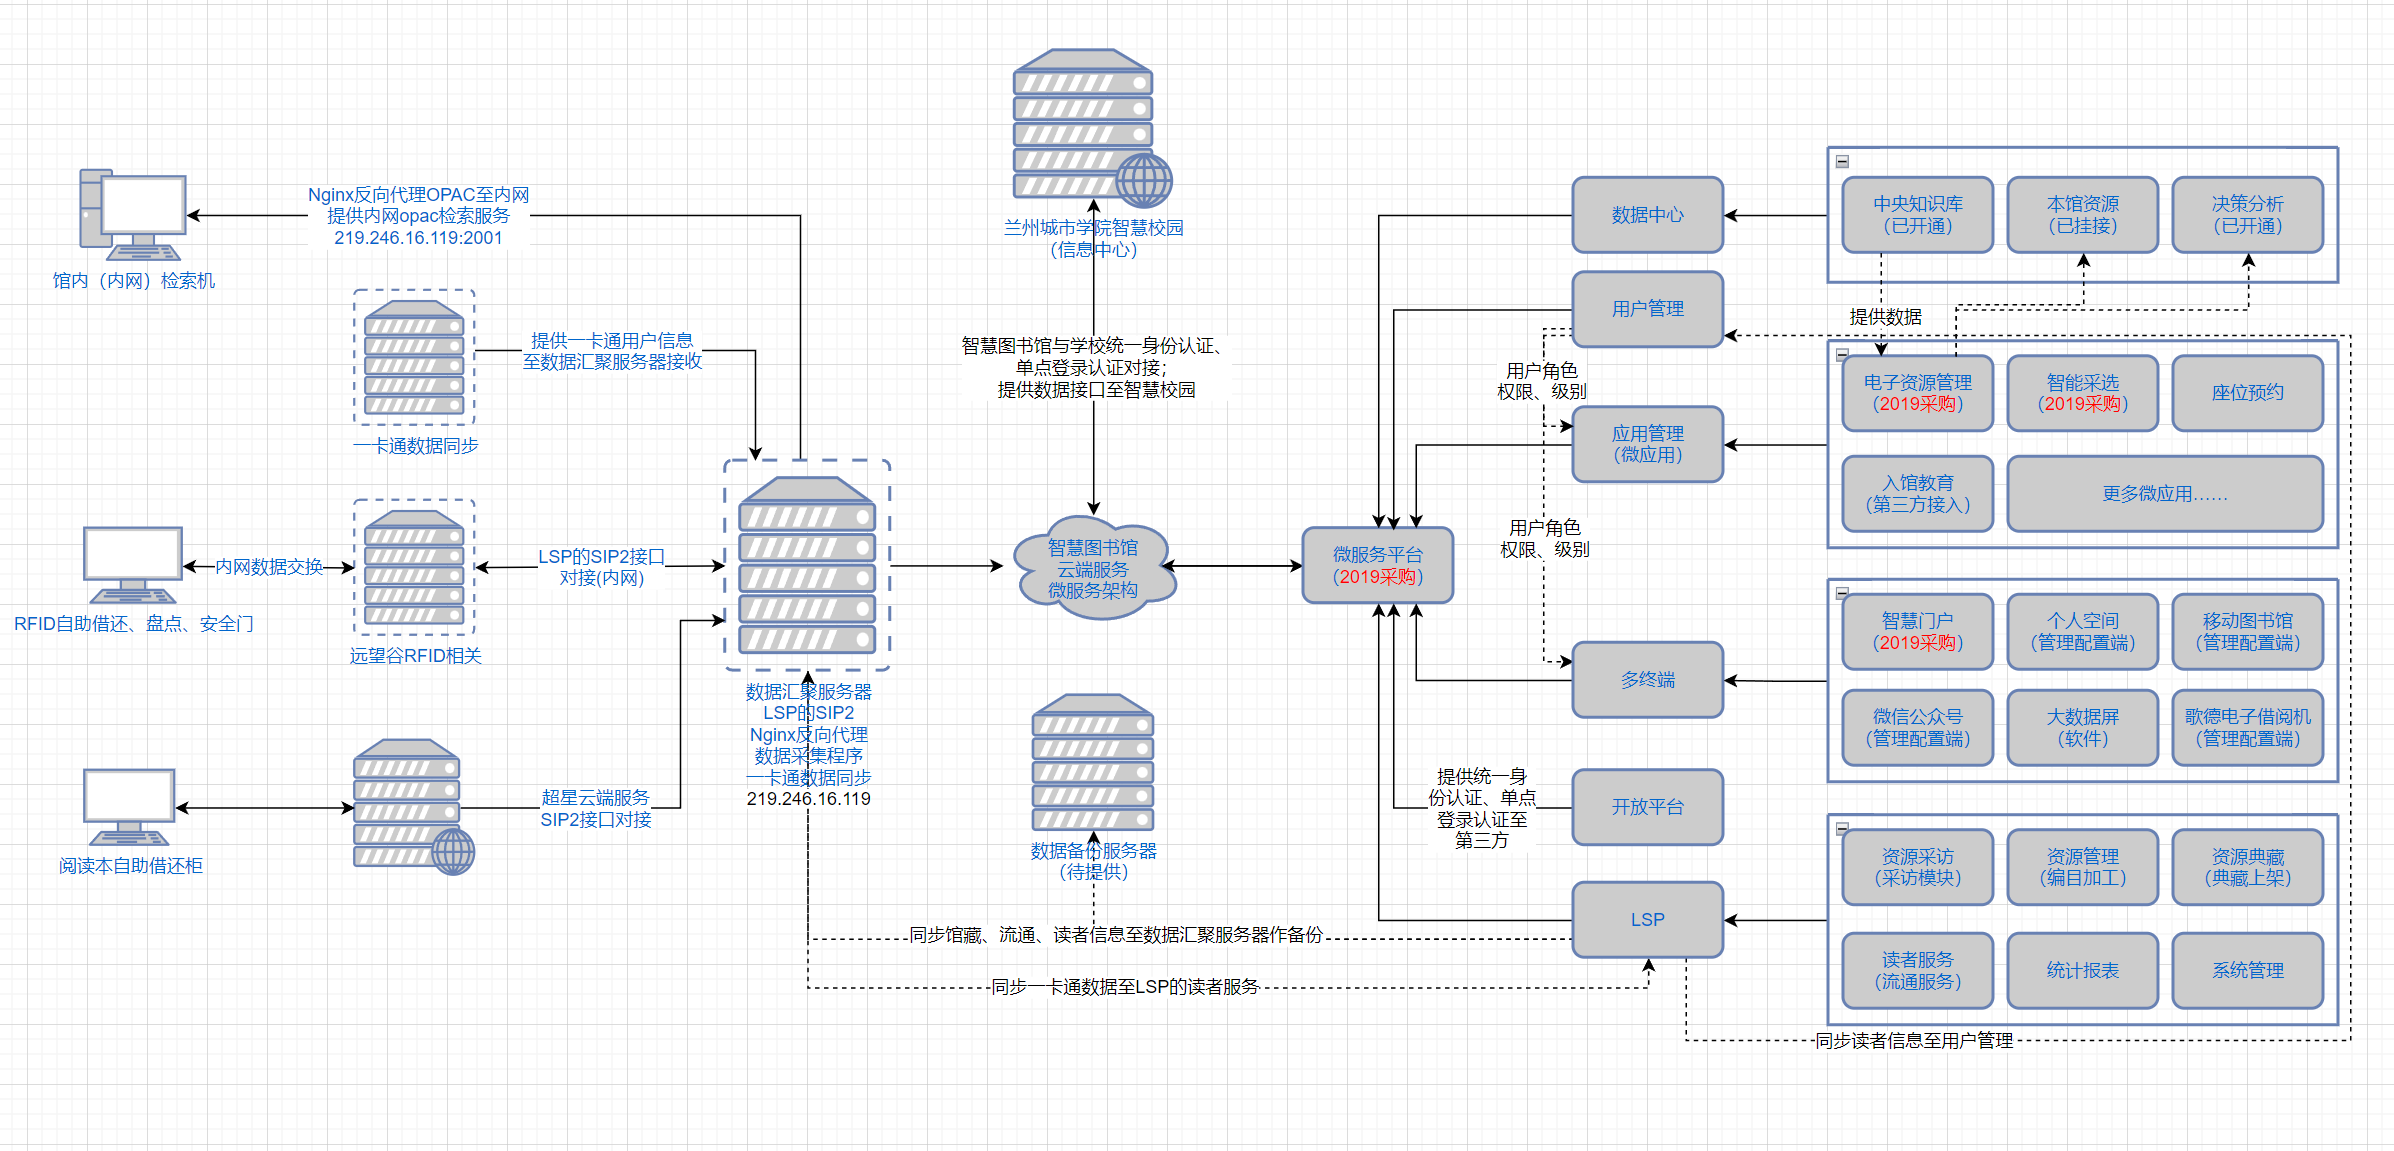The height and width of the screenshot is (1151, 2394).
Task: Select the smart library cloud shape
Action: pos(1092,568)
